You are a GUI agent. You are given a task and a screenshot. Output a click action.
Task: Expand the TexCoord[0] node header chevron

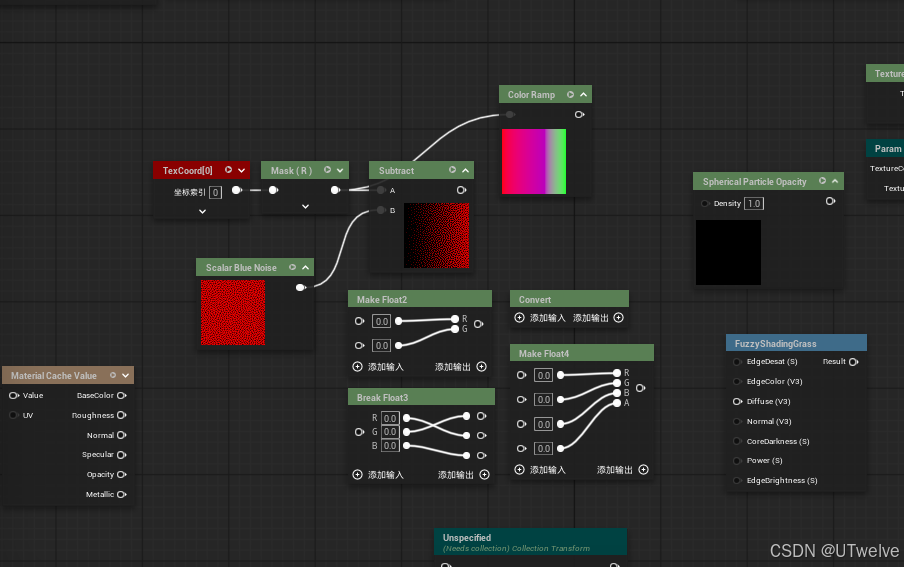pos(242,170)
